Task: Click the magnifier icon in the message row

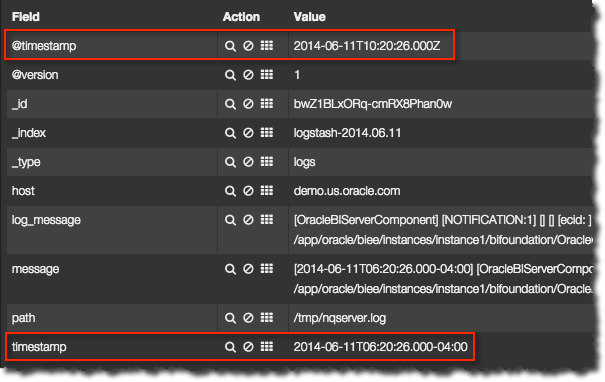Action: 230,269
